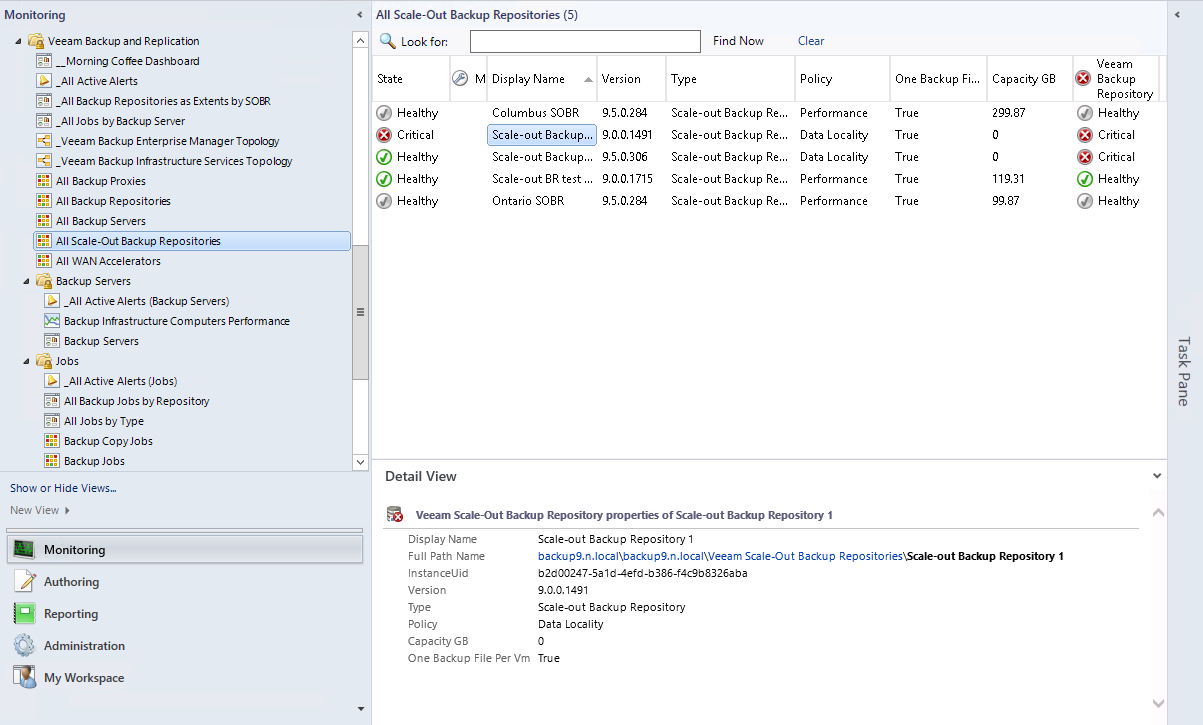Viewport: 1203px width, 725px height.
Task: Click the Reporting workspace icon
Action: [x=25, y=613]
